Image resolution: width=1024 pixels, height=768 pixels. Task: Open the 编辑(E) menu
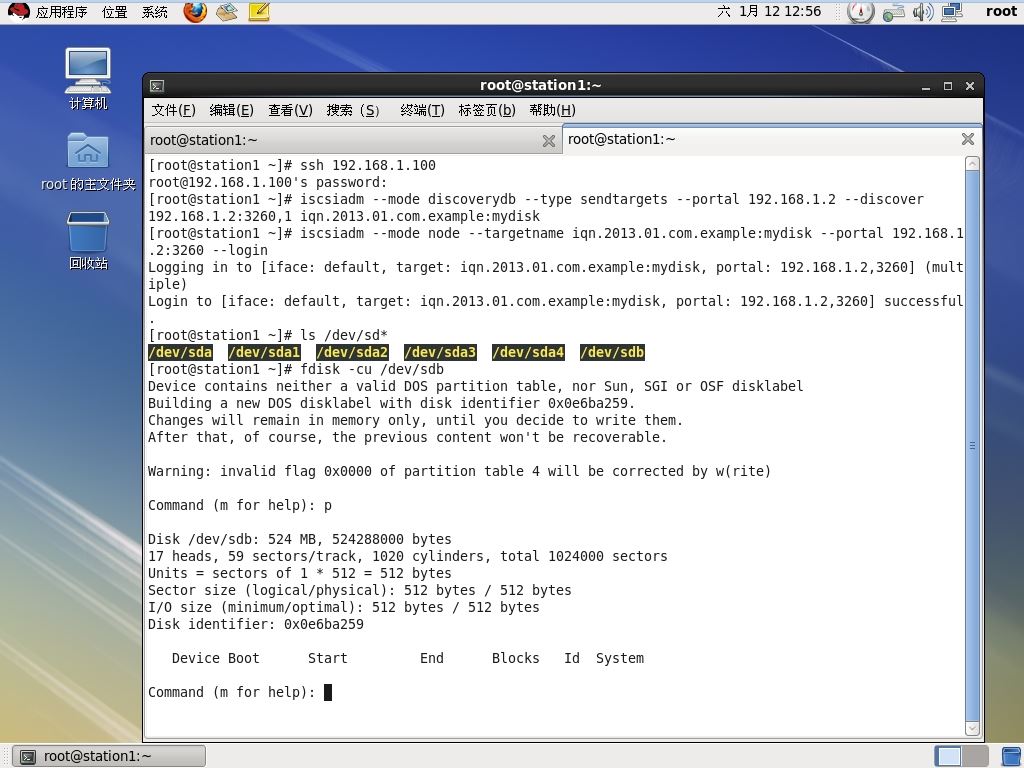pos(231,110)
